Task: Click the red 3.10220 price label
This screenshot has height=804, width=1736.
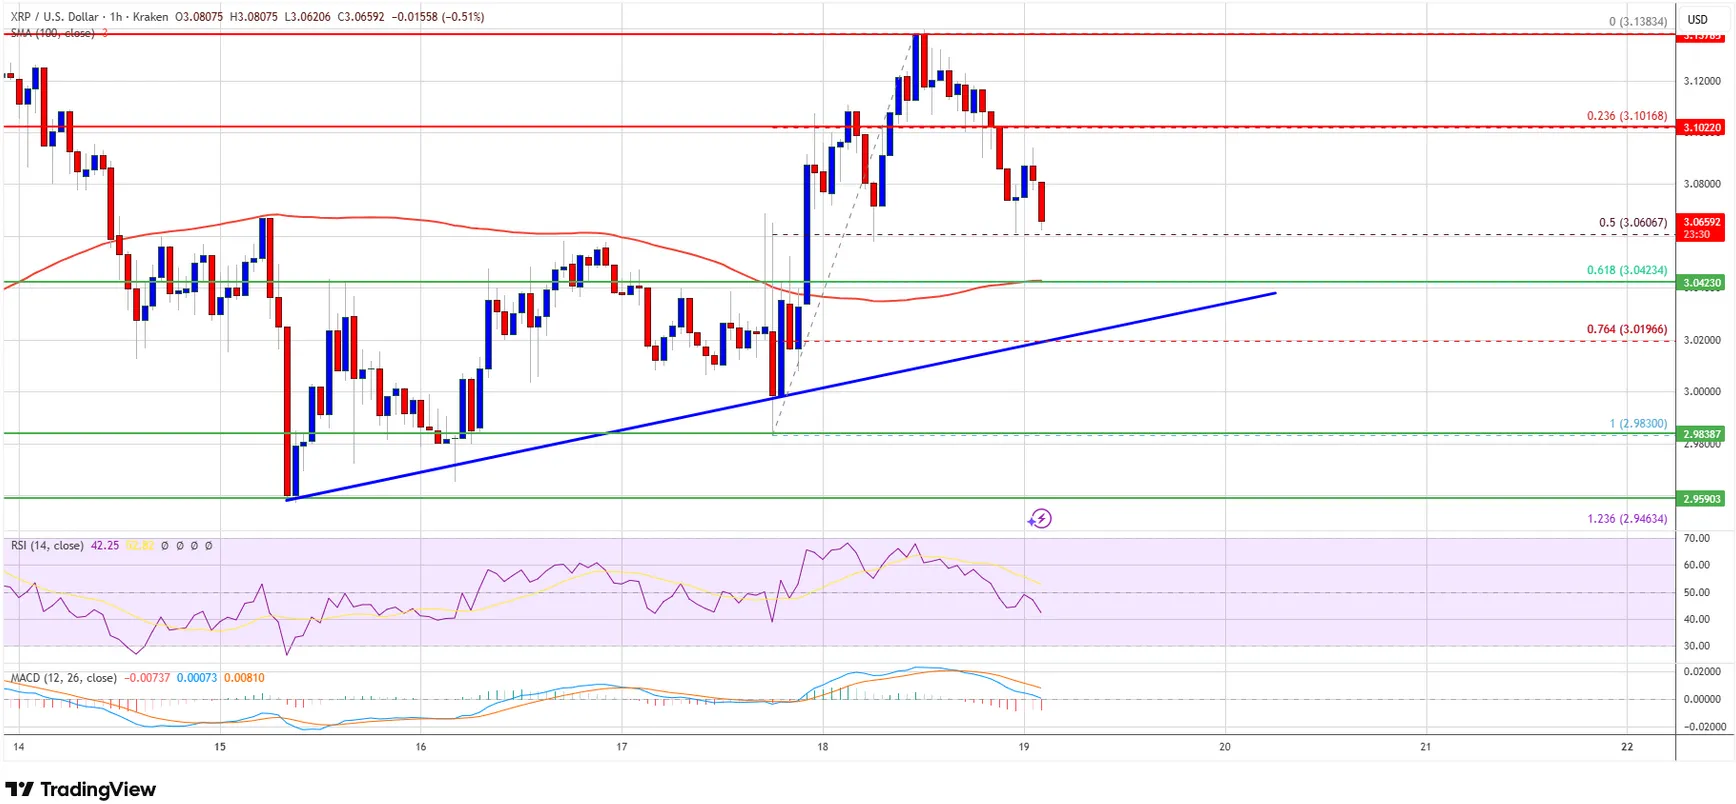Action: [x=1702, y=128]
